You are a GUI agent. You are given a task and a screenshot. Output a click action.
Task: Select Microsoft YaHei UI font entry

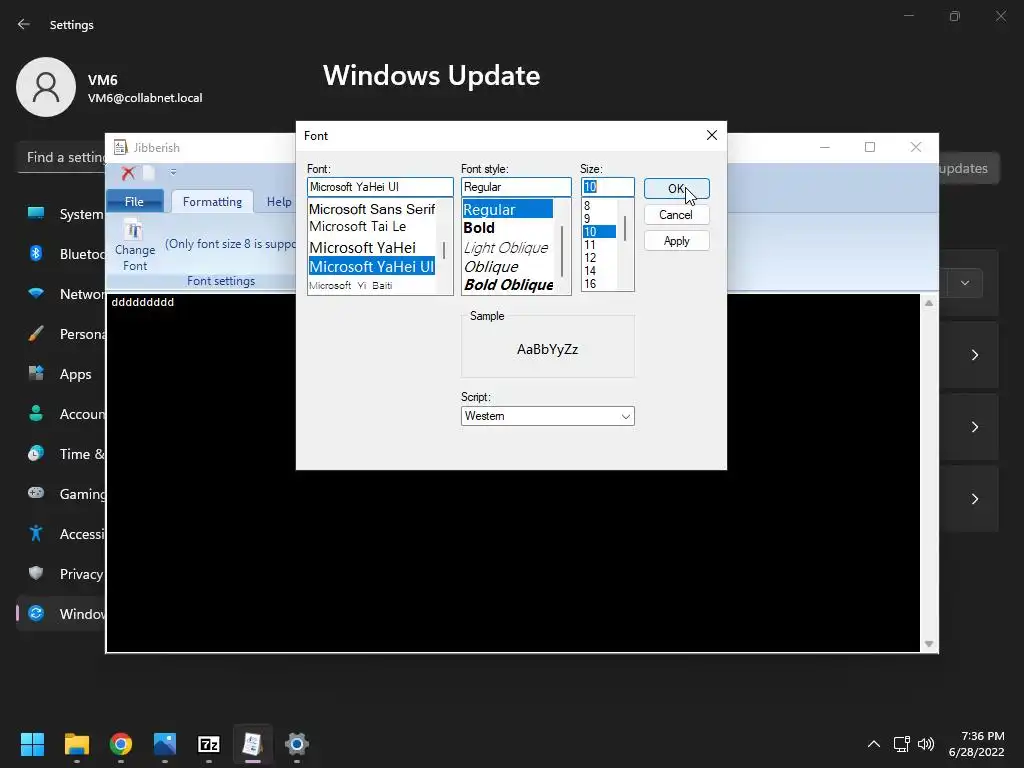click(x=372, y=266)
